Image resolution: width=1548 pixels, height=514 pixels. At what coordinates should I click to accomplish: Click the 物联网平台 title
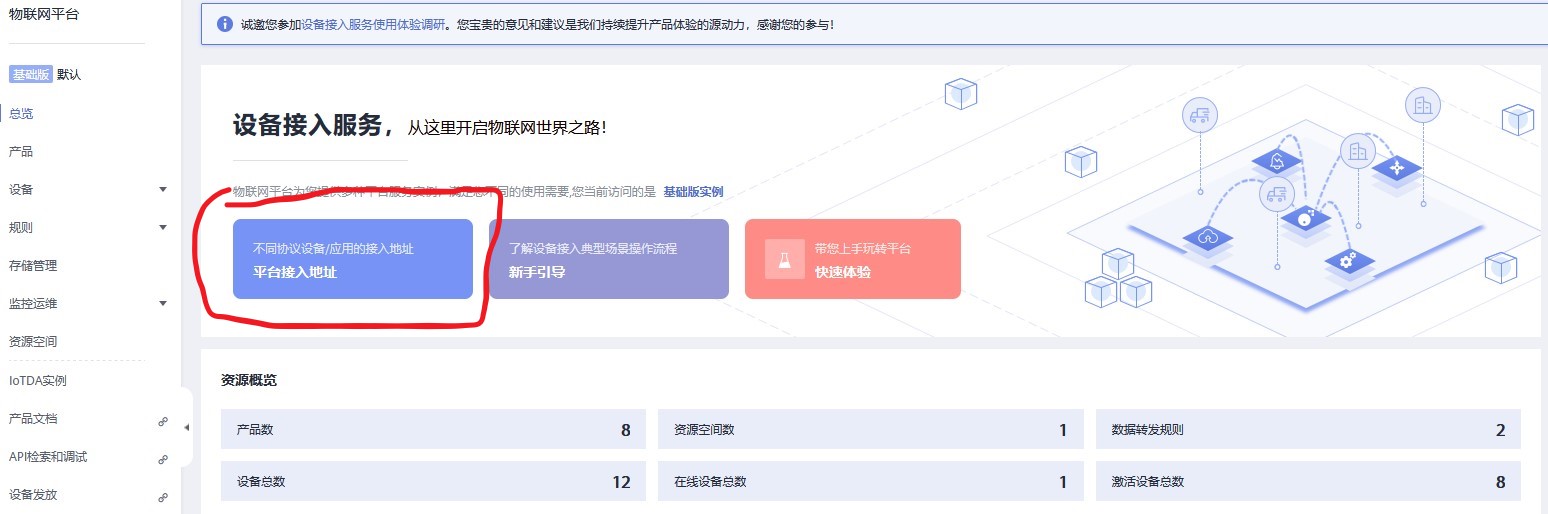tap(44, 14)
